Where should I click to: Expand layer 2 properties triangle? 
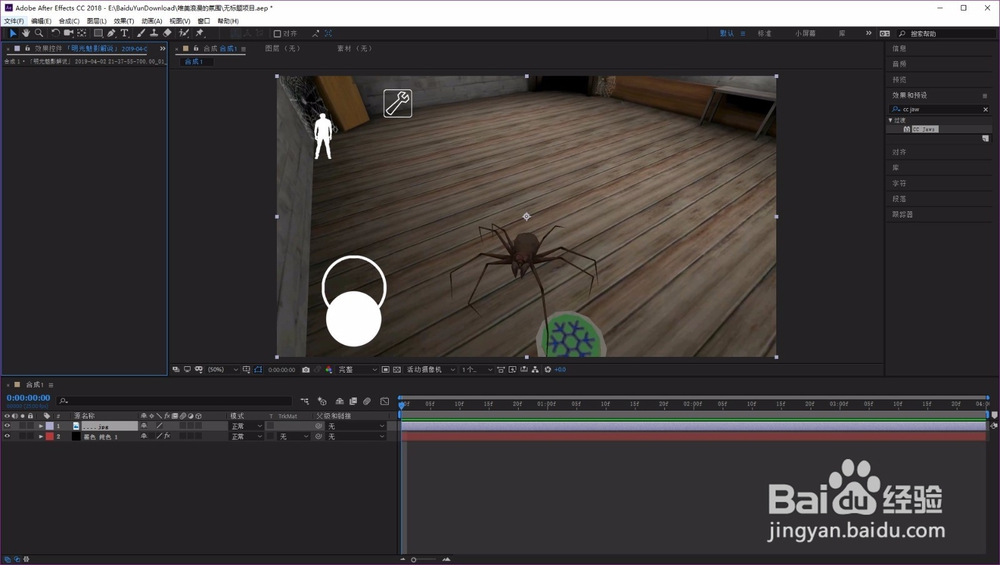41,437
